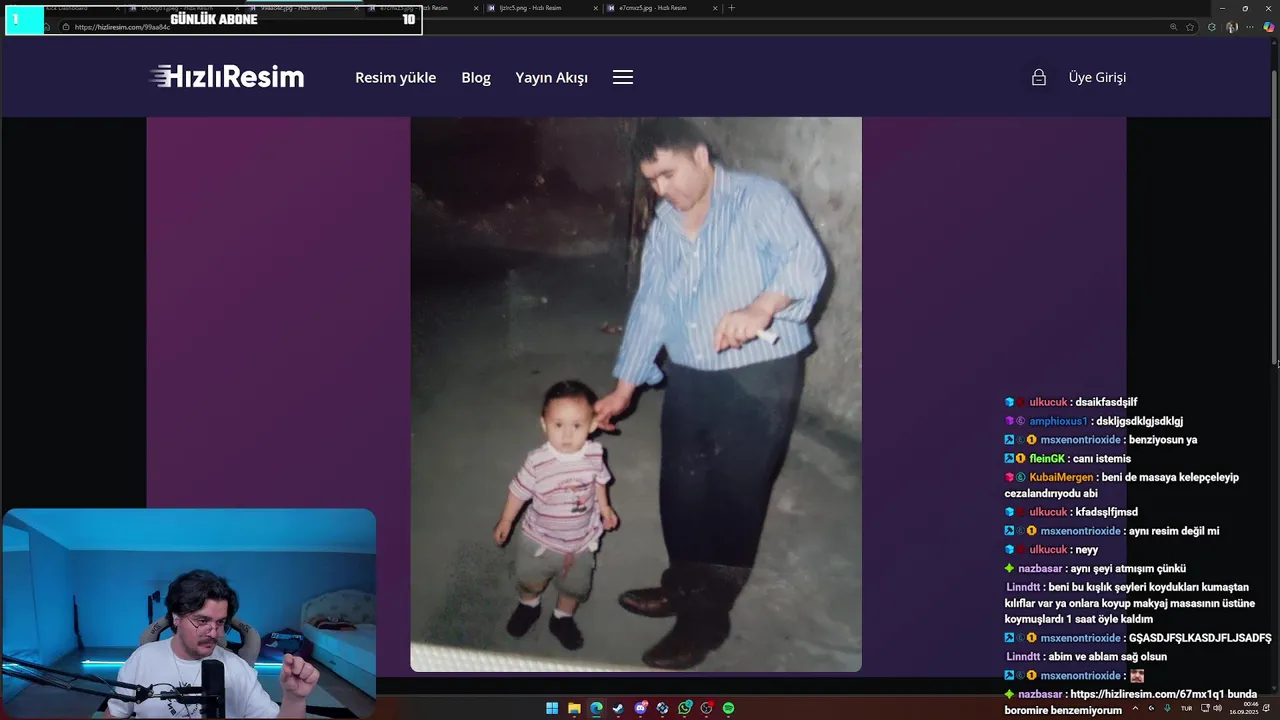Click username amphioxus1 in chat

(x=1058, y=421)
